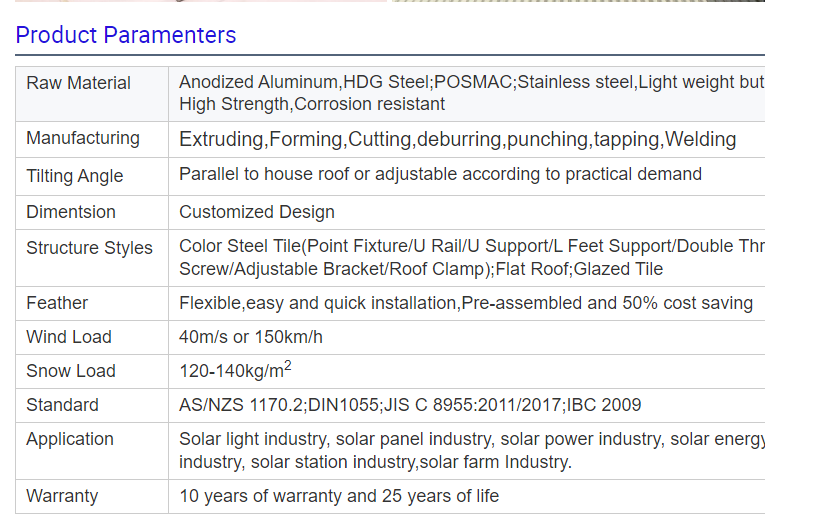This screenshot has height=527, width=835.
Task: Select the Snow Load label
Action: point(71,371)
